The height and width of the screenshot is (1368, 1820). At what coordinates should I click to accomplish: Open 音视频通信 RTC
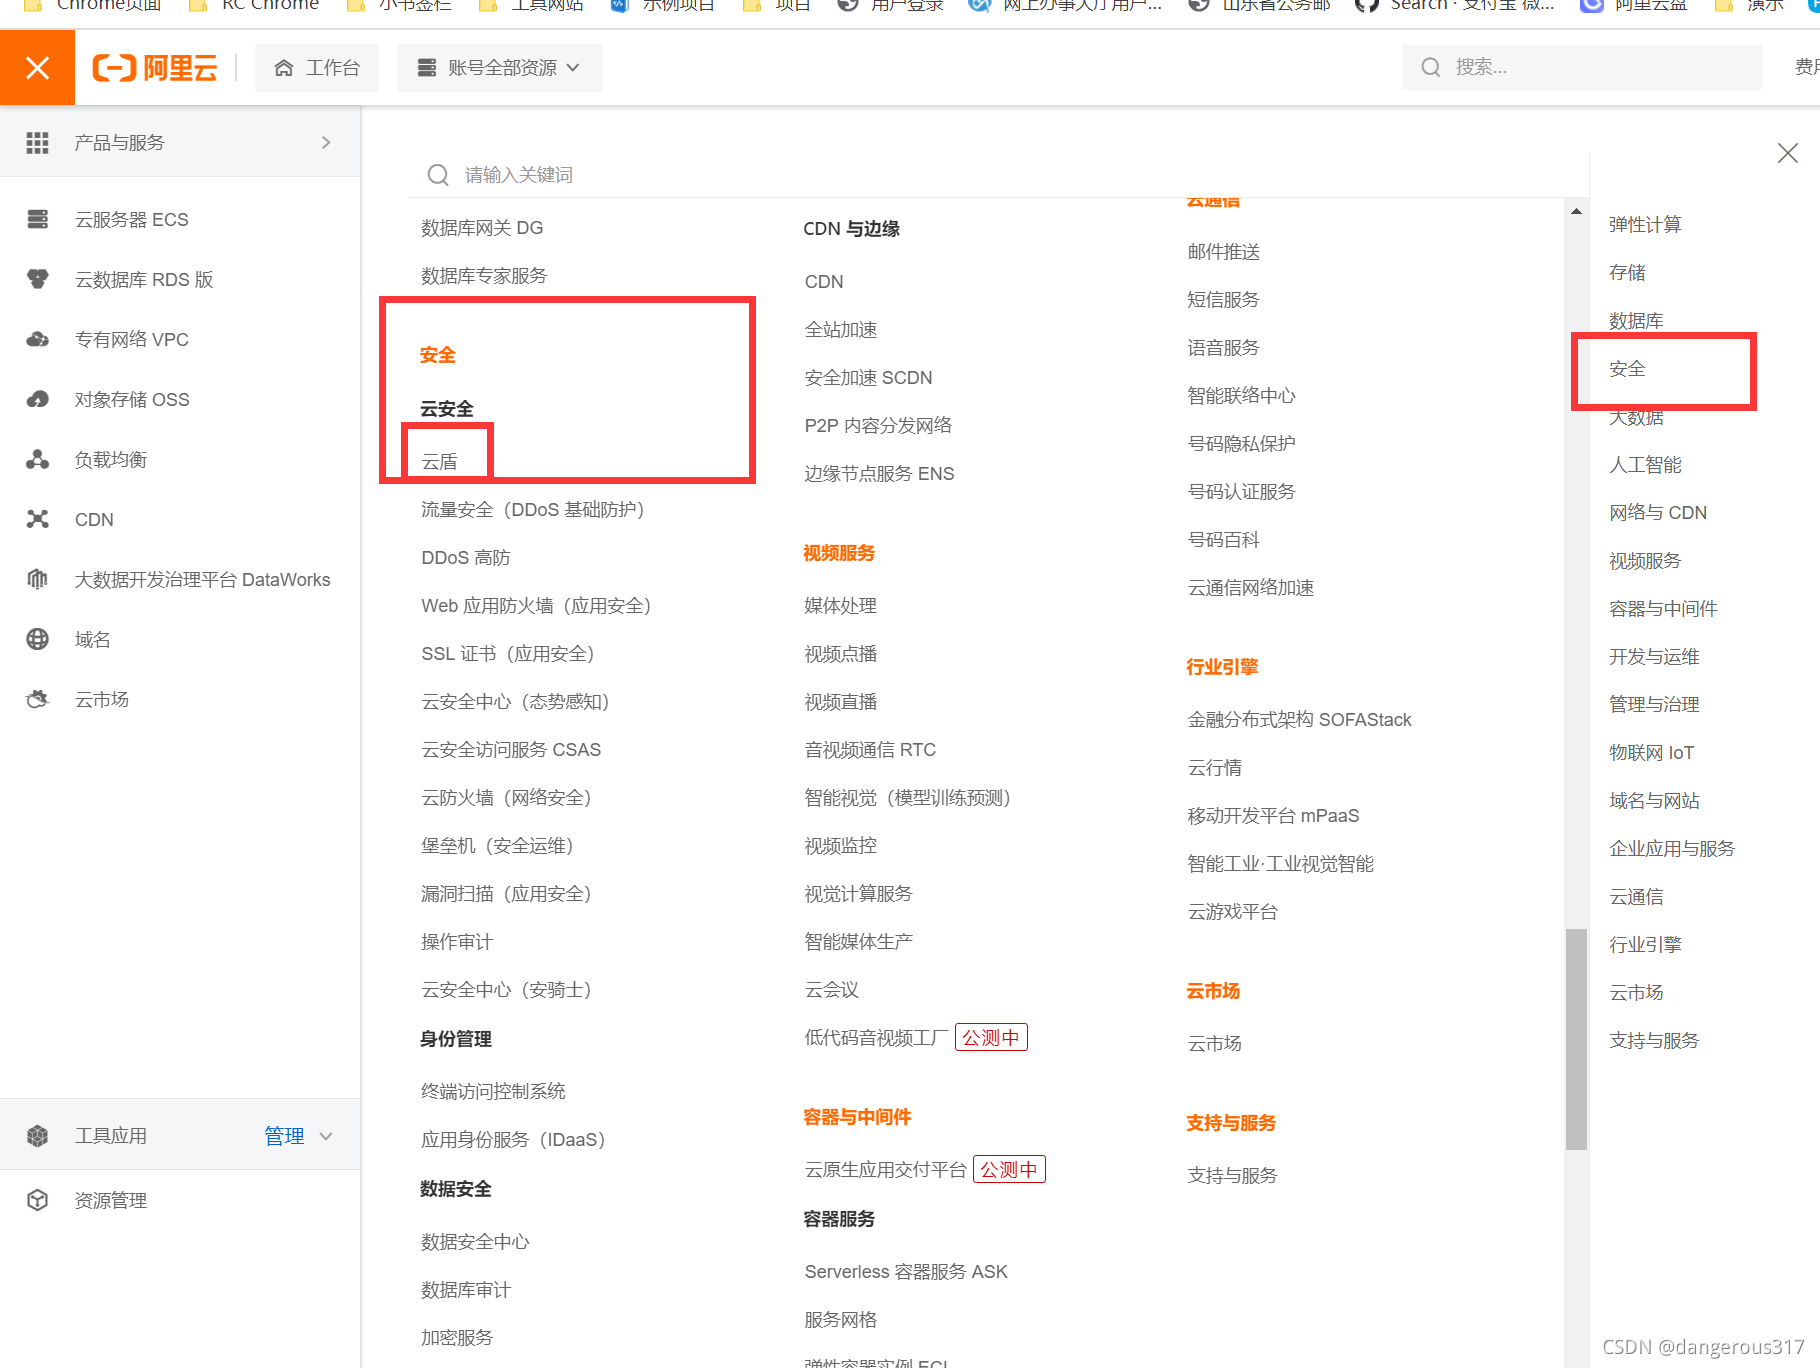pyautogui.click(x=870, y=750)
